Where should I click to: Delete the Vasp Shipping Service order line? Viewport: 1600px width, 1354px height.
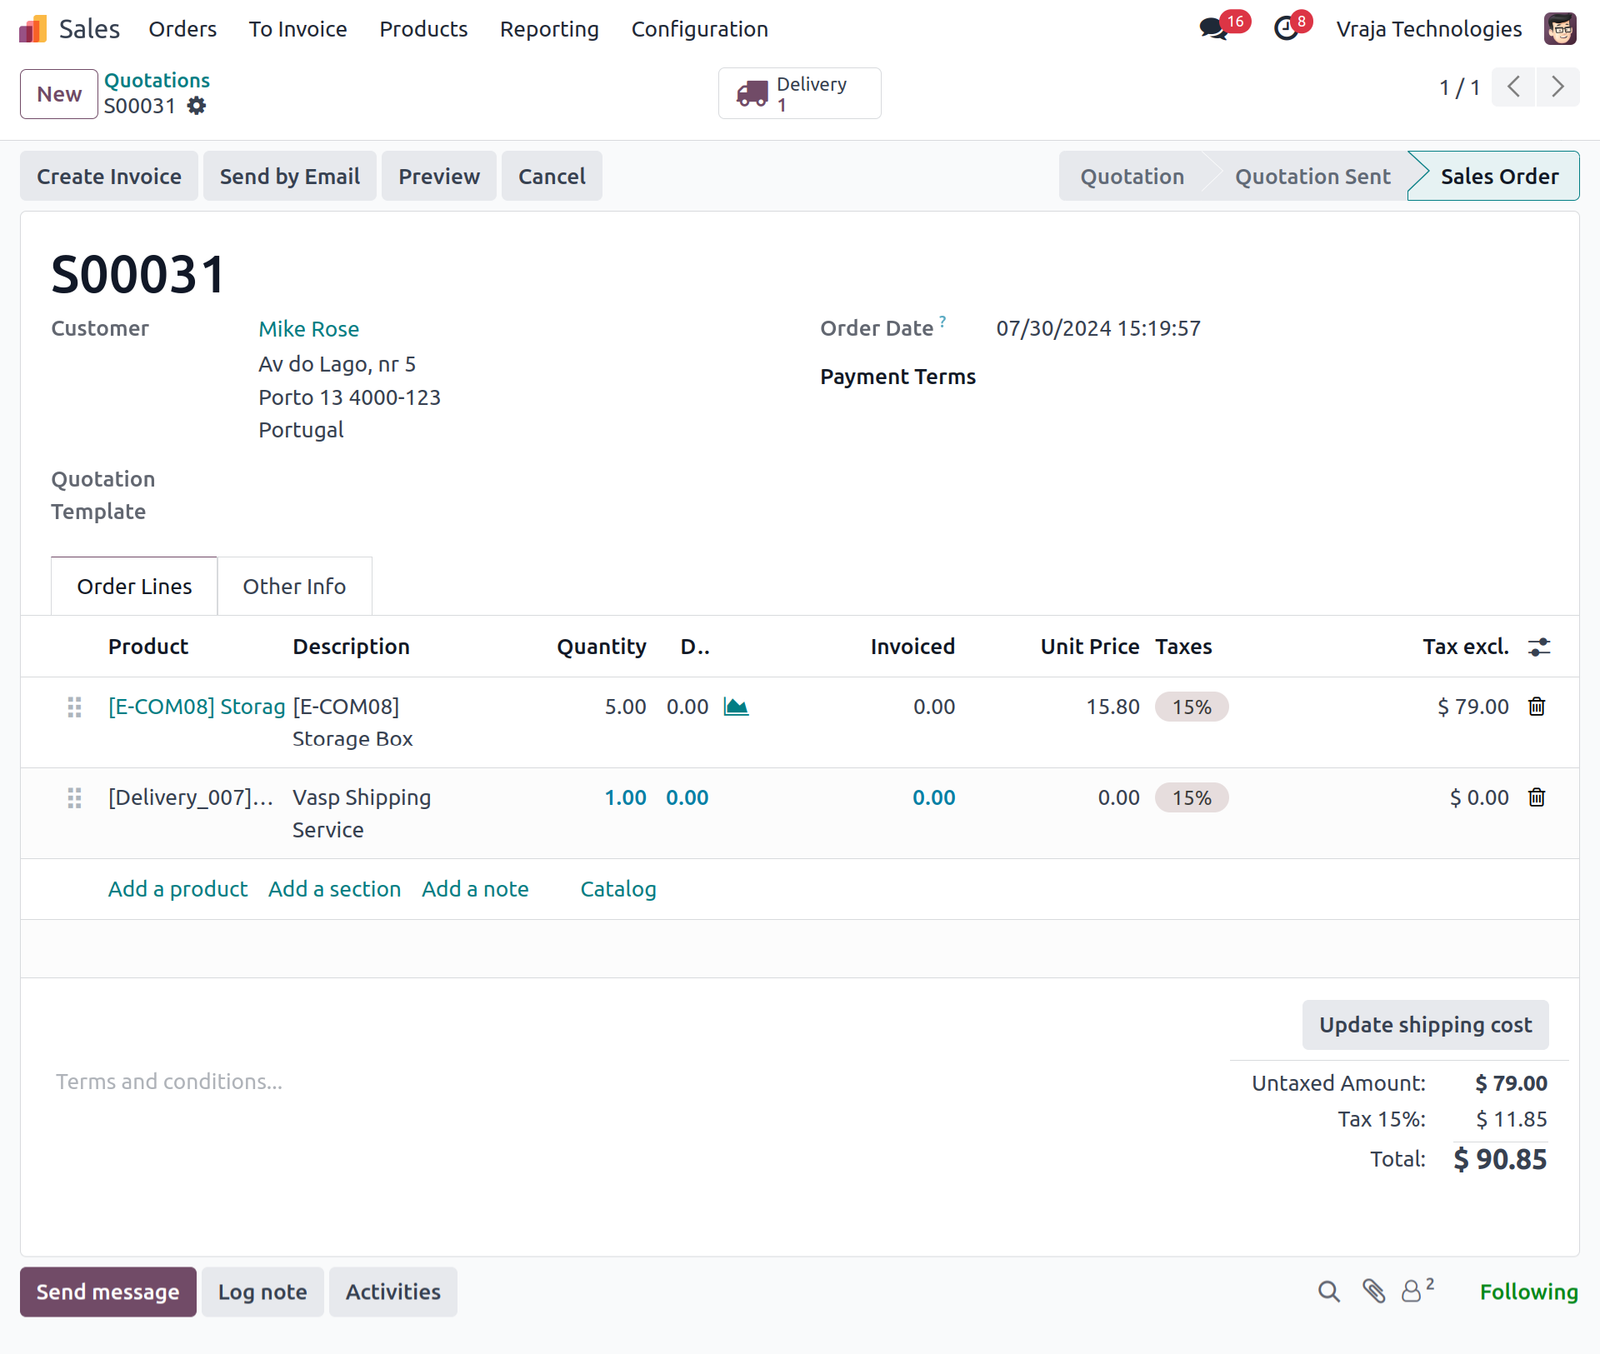(1537, 798)
